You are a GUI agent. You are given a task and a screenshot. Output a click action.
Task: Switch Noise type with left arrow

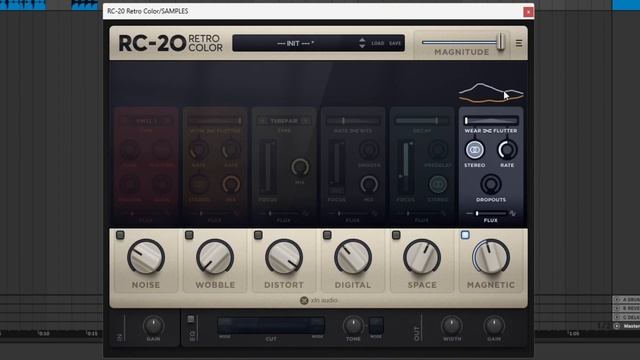[124, 121]
